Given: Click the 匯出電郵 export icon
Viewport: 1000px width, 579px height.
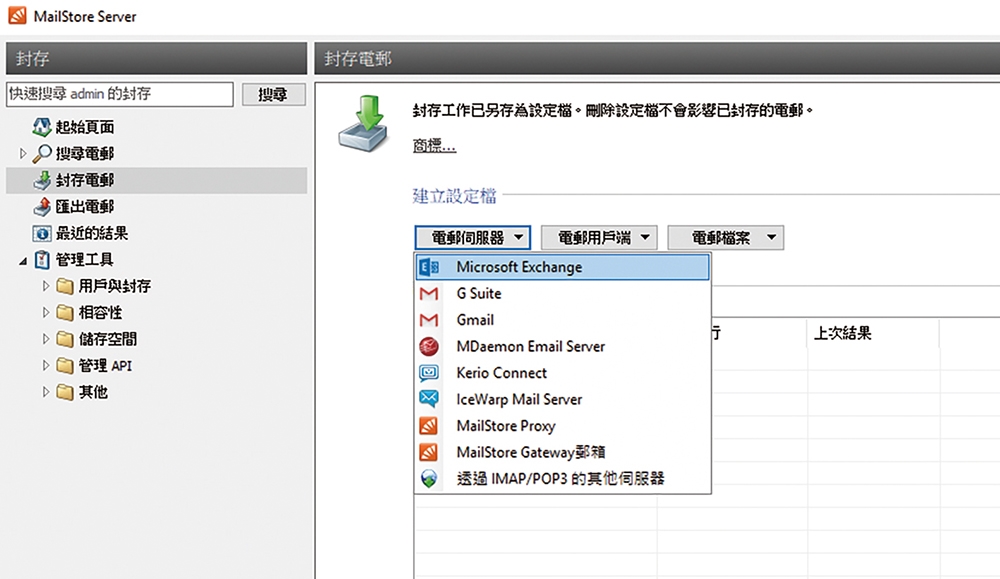Looking at the screenshot, I should click(42, 207).
